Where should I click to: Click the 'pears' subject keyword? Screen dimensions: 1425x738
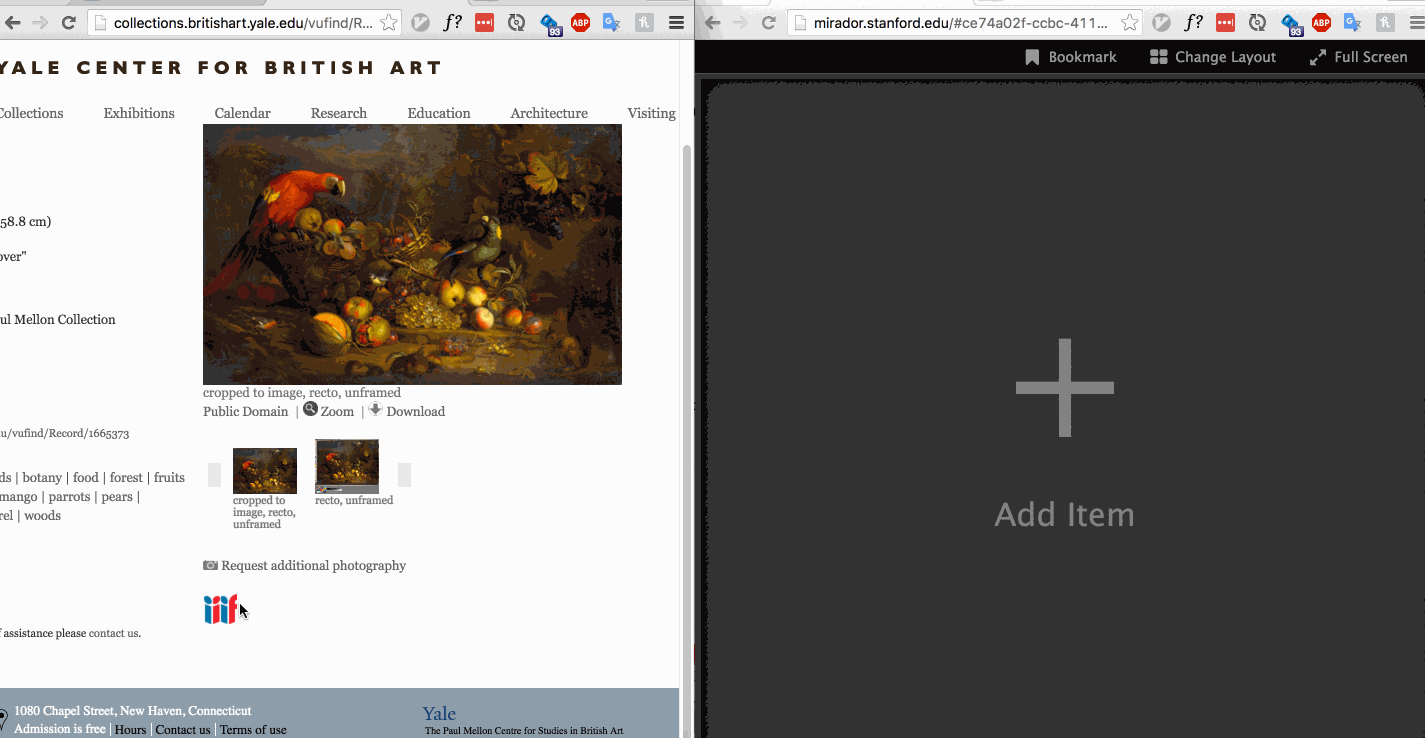117,496
